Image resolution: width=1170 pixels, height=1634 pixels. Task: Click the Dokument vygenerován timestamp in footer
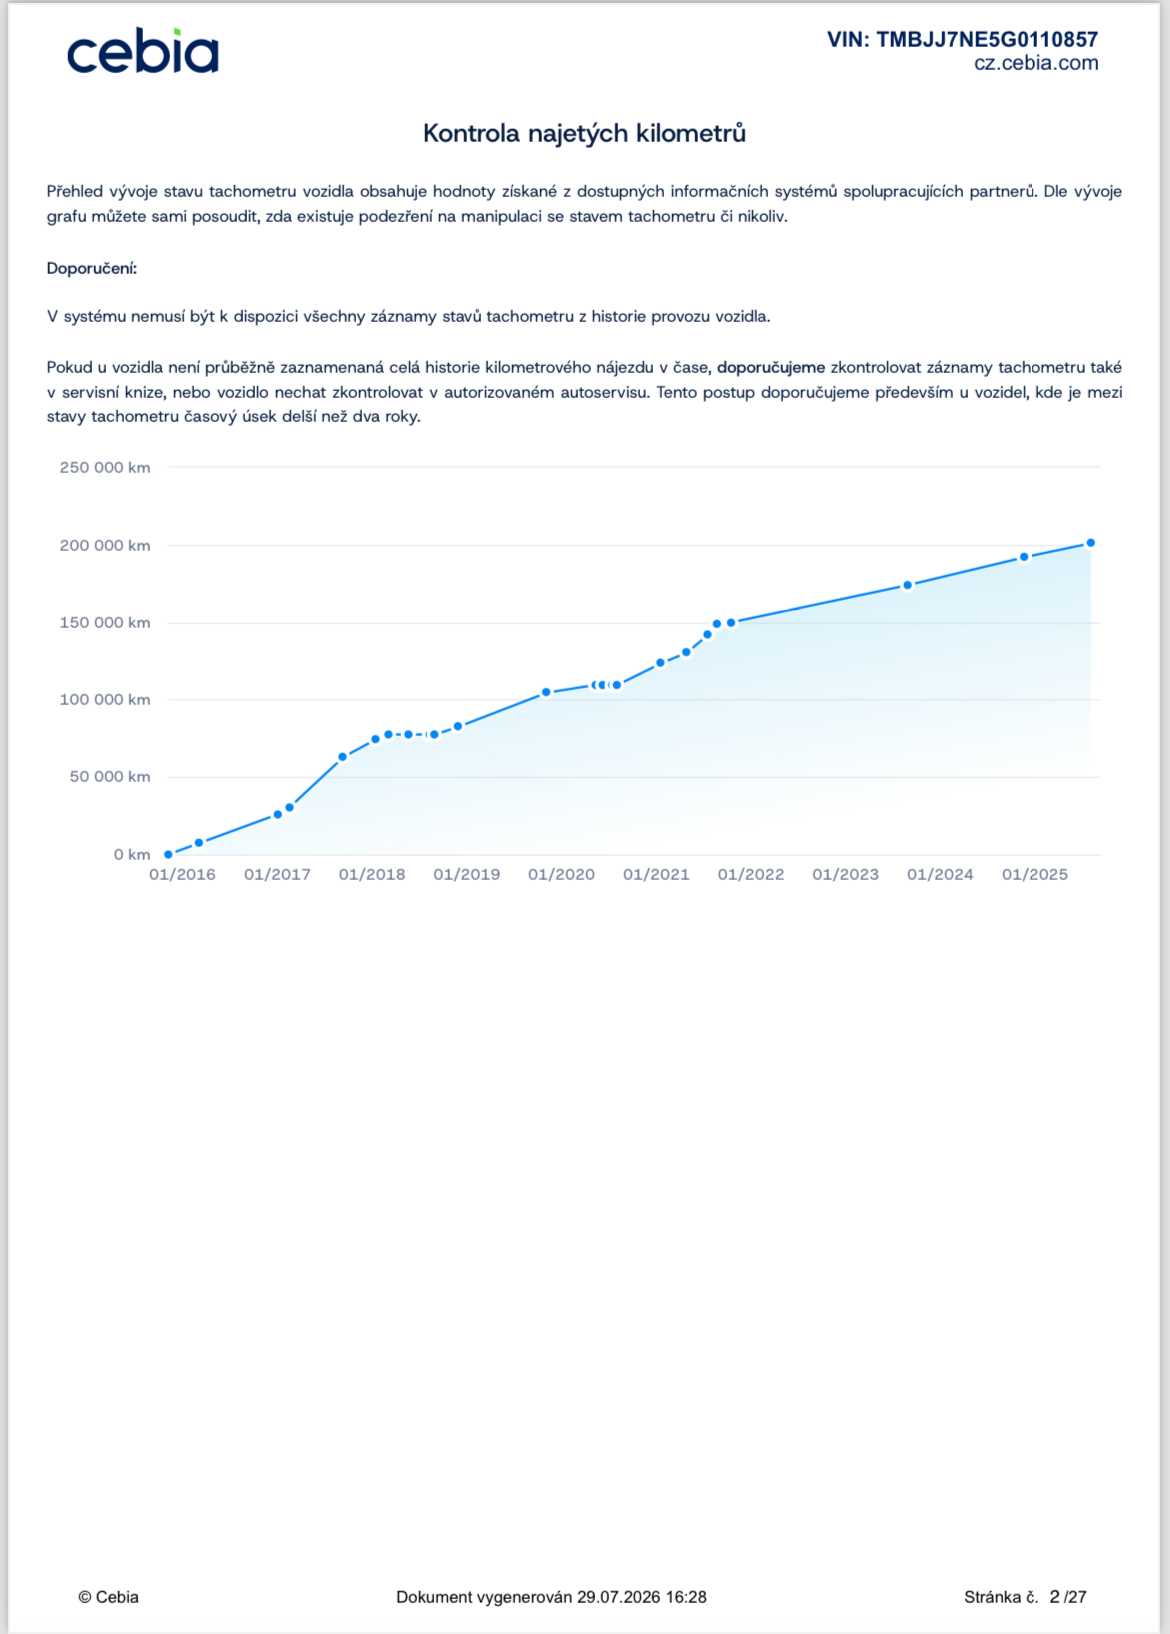click(x=551, y=1597)
